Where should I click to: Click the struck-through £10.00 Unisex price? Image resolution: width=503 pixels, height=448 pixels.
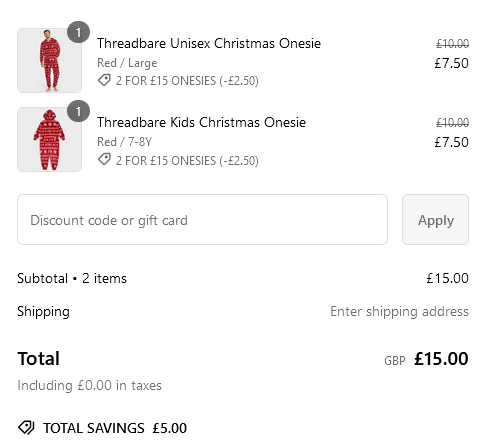pos(452,43)
